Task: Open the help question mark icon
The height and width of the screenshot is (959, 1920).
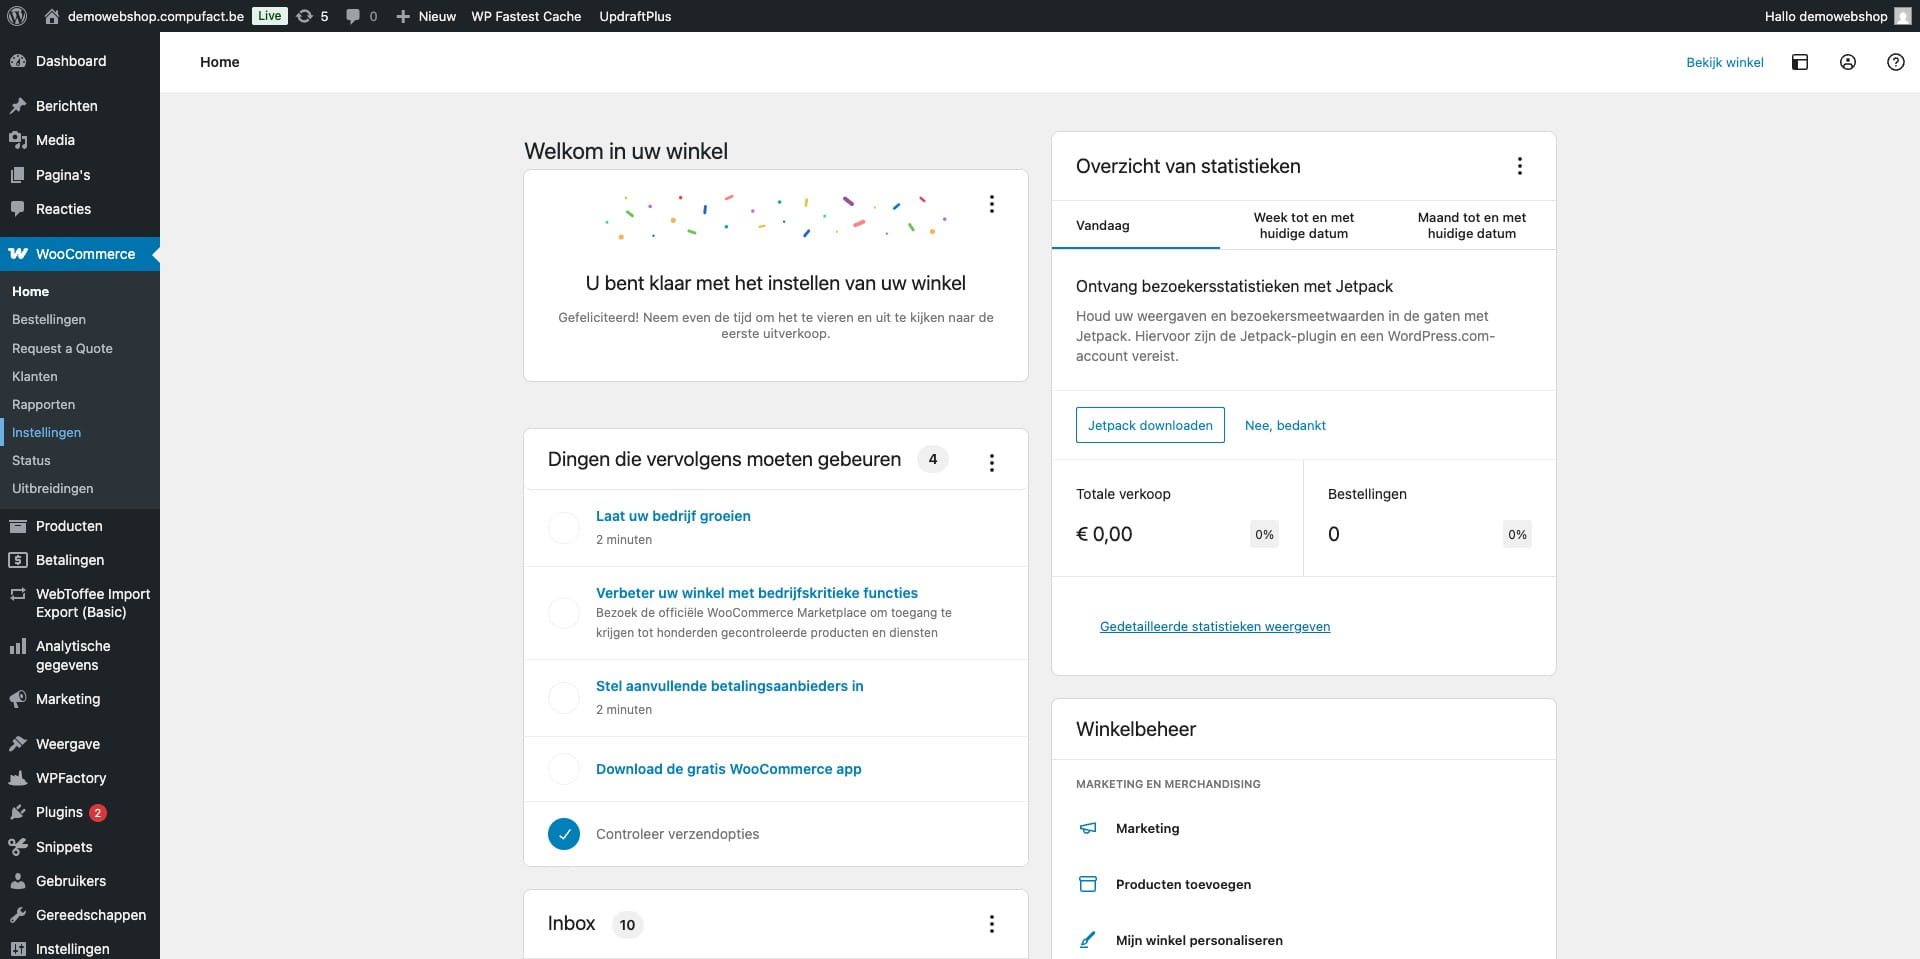Action: (1896, 62)
